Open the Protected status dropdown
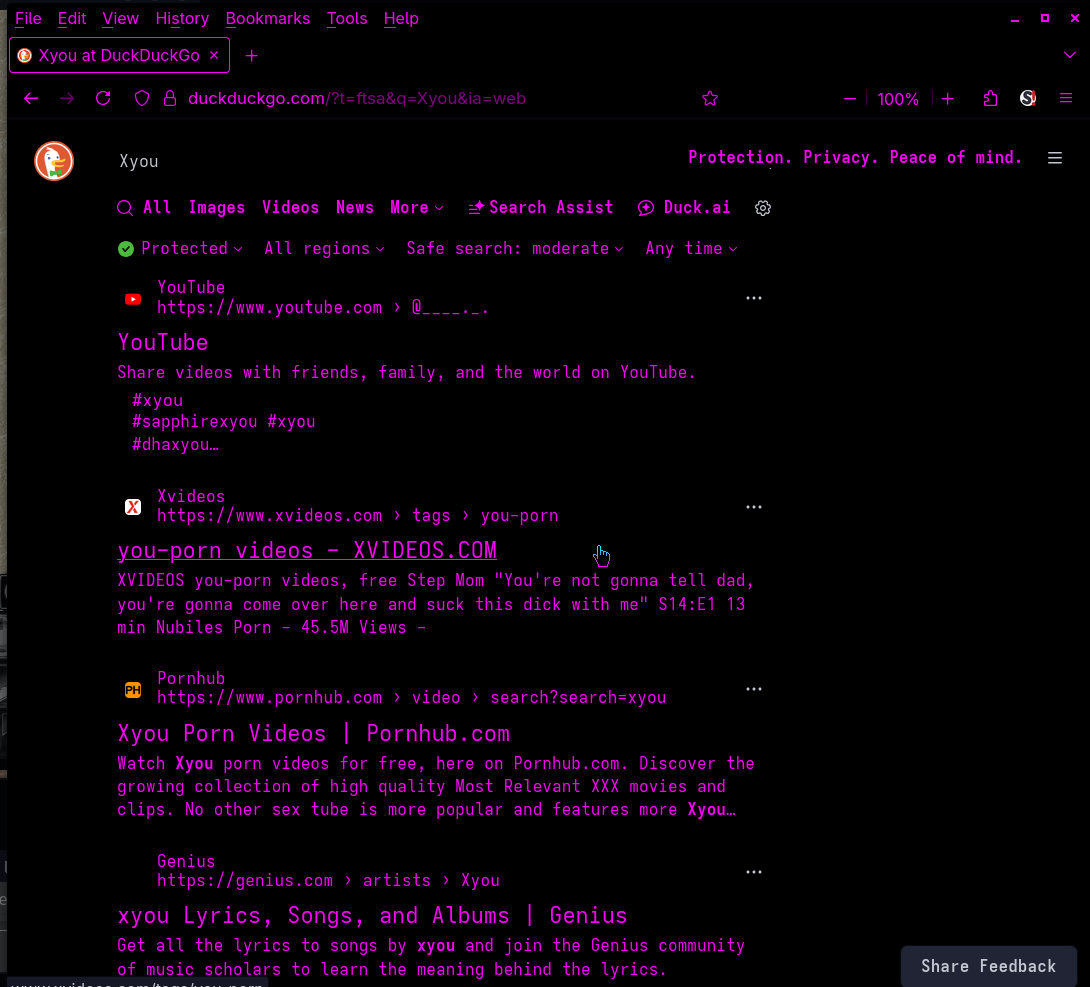This screenshot has width=1090, height=987. [x=180, y=249]
